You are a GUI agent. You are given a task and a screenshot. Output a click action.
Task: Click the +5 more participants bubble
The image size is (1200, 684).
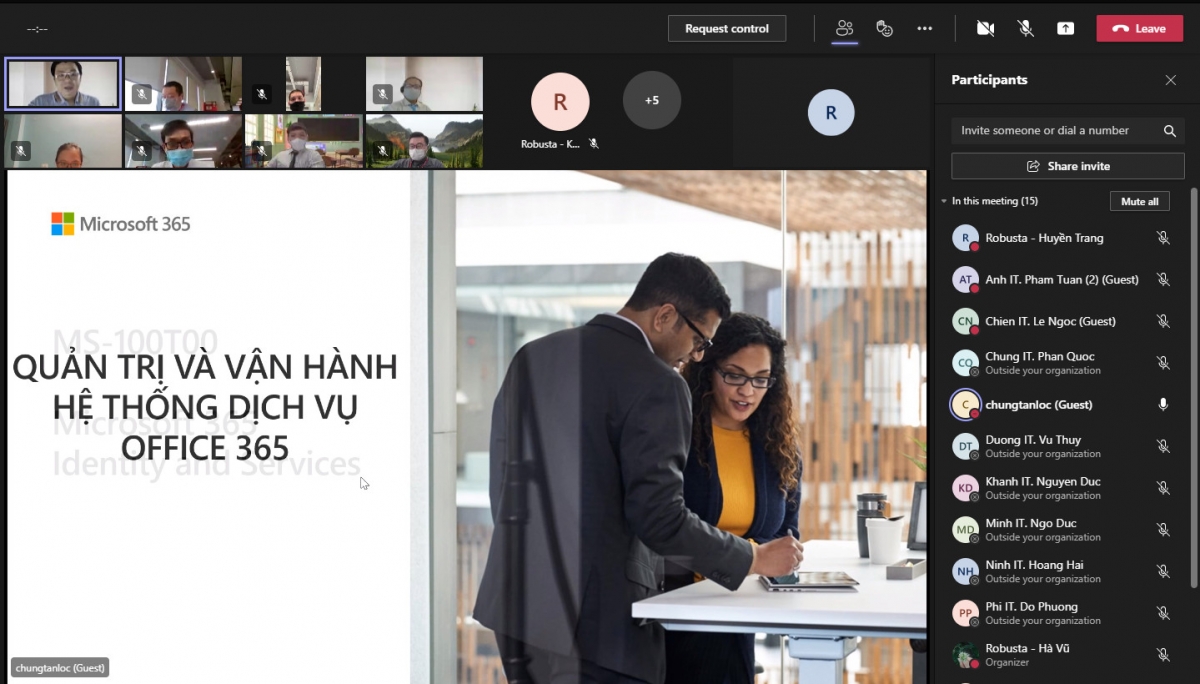pos(652,100)
